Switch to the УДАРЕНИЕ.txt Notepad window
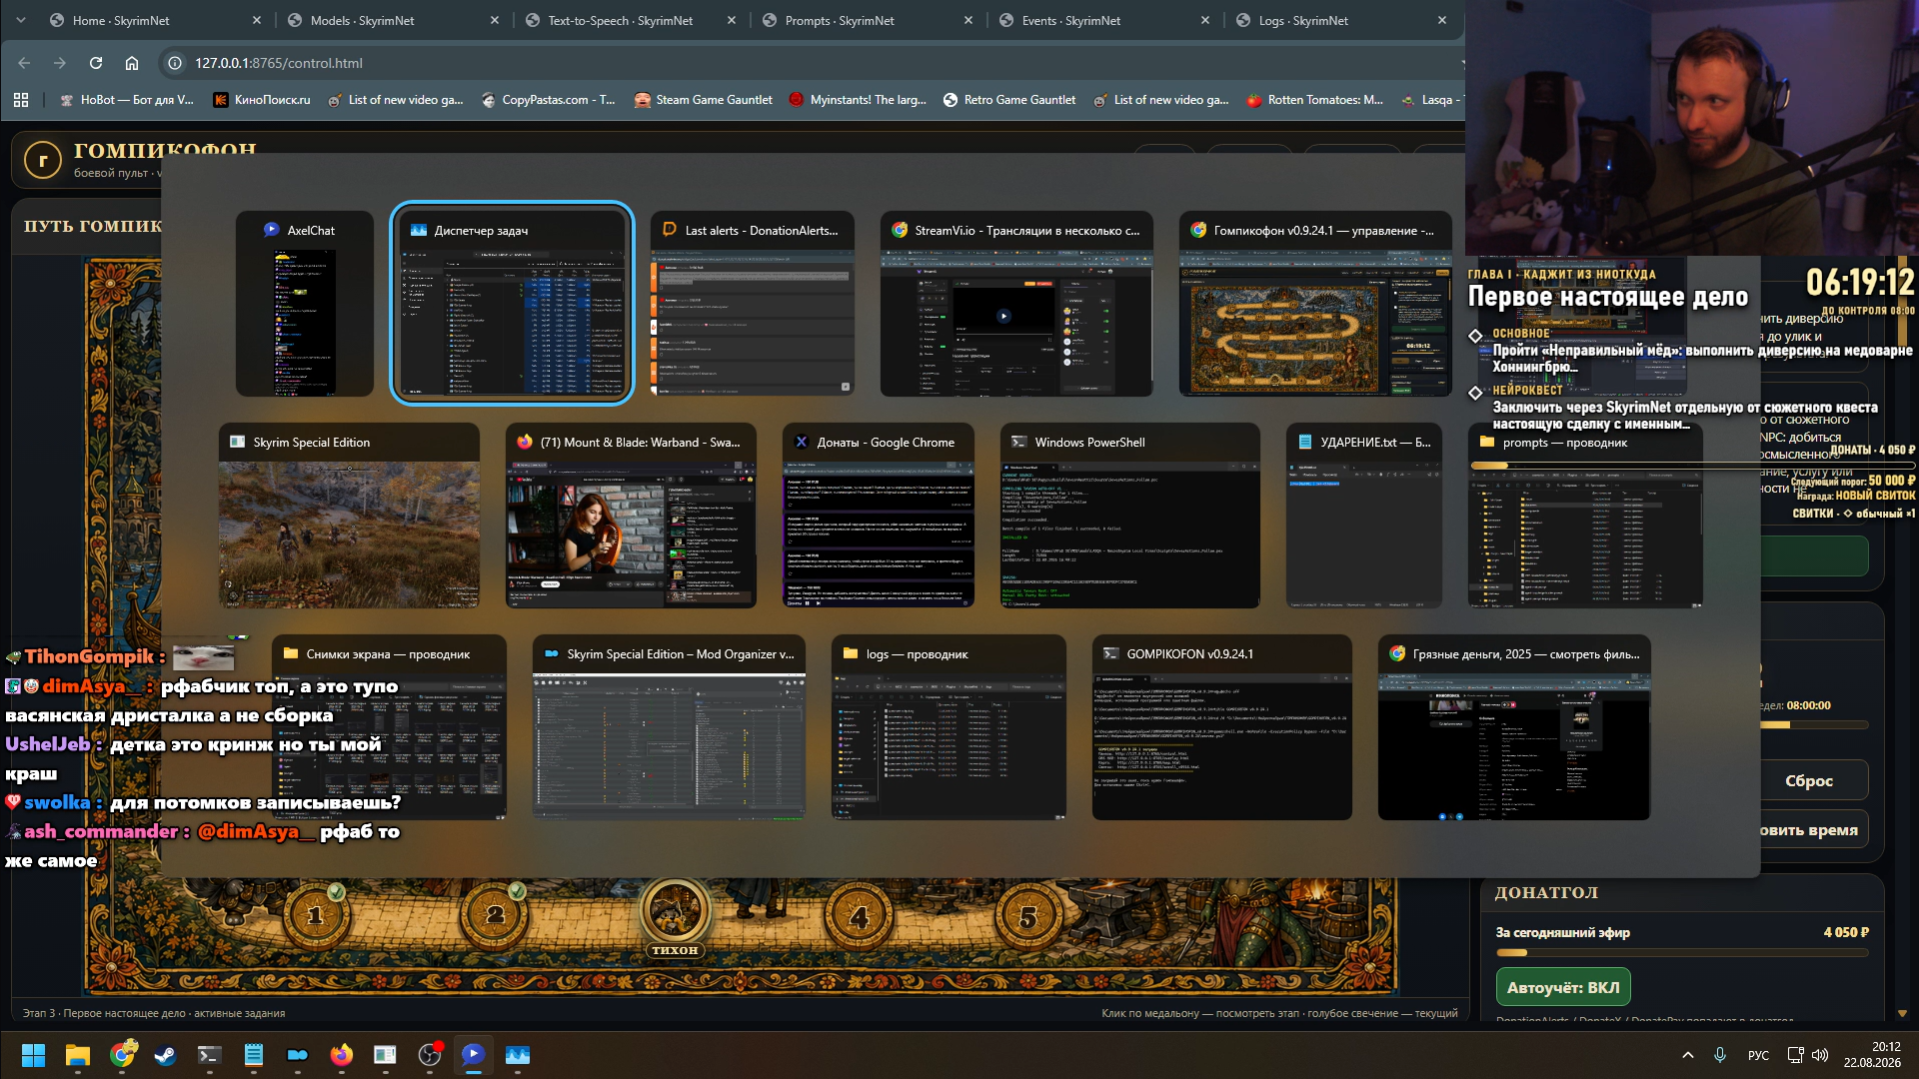1919x1079 pixels. tap(1364, 516)
